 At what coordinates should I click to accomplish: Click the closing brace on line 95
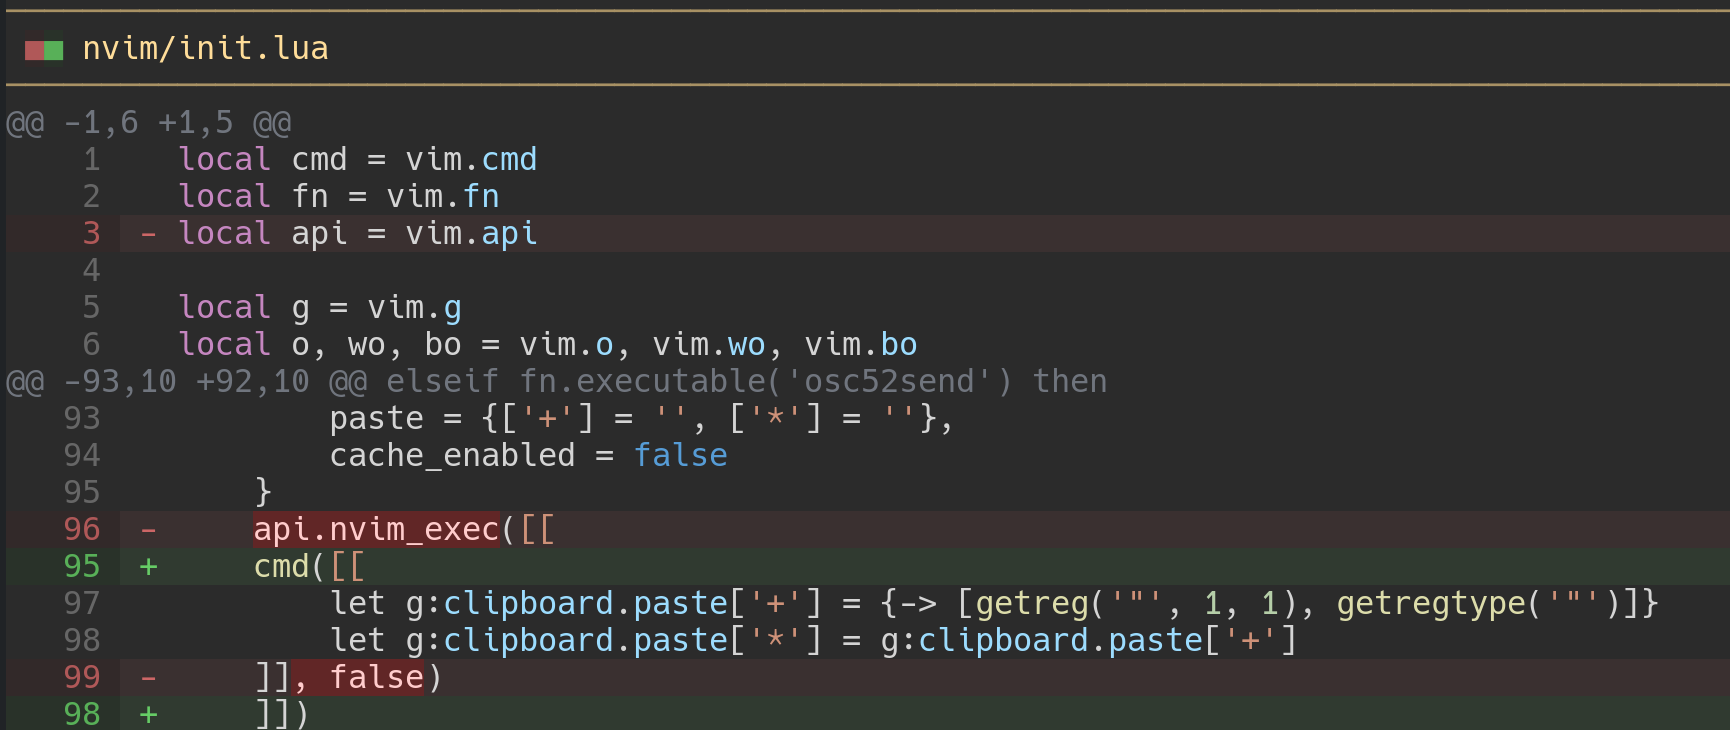pyautogui.click(x=263, y=493)
